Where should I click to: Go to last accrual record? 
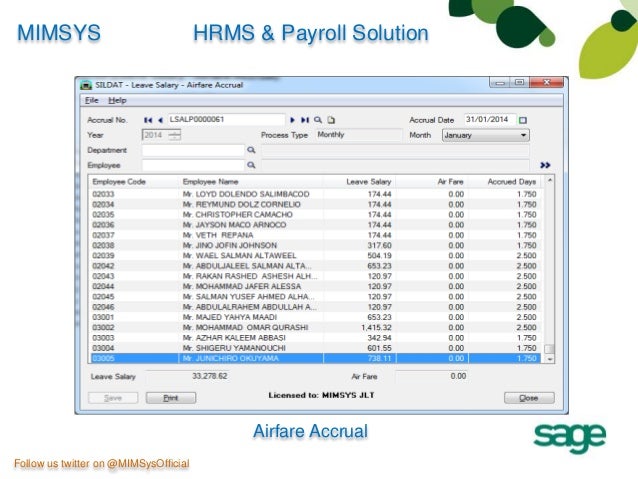pyautogui.click(x=305, y=120)
